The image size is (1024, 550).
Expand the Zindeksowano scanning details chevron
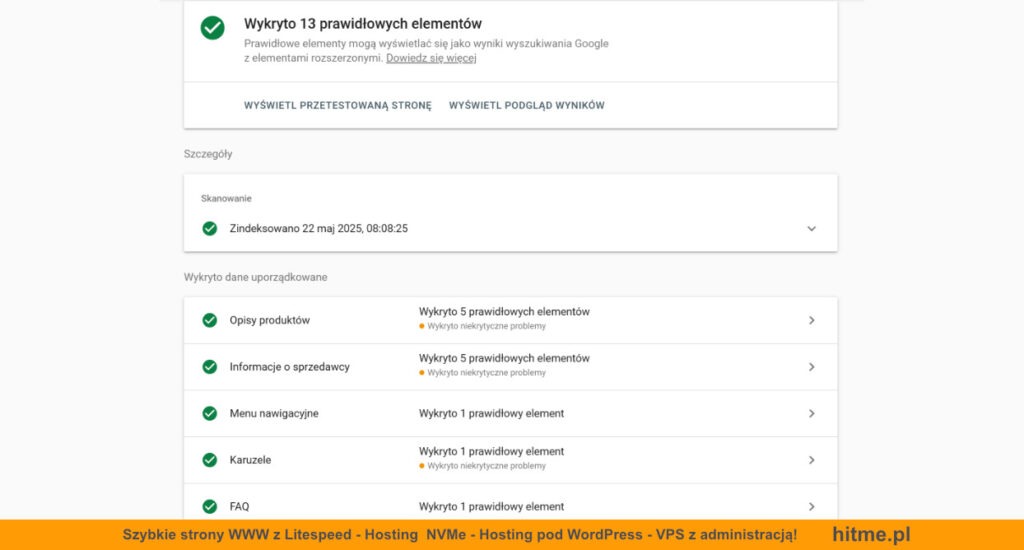click(811, 228)
